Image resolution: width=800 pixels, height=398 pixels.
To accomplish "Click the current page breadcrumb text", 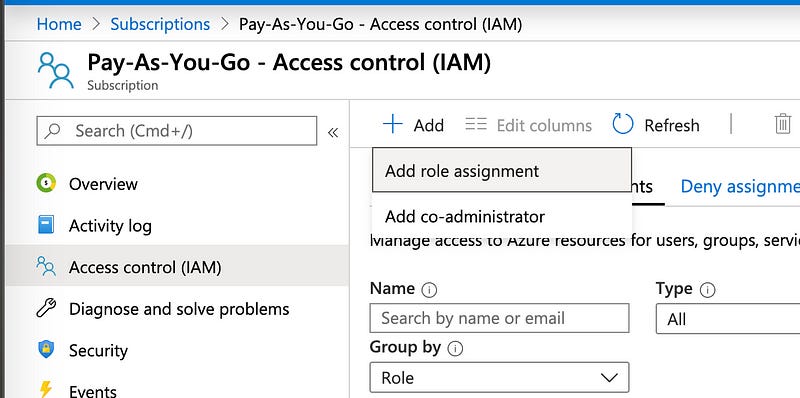I will [x=381, y=24].
